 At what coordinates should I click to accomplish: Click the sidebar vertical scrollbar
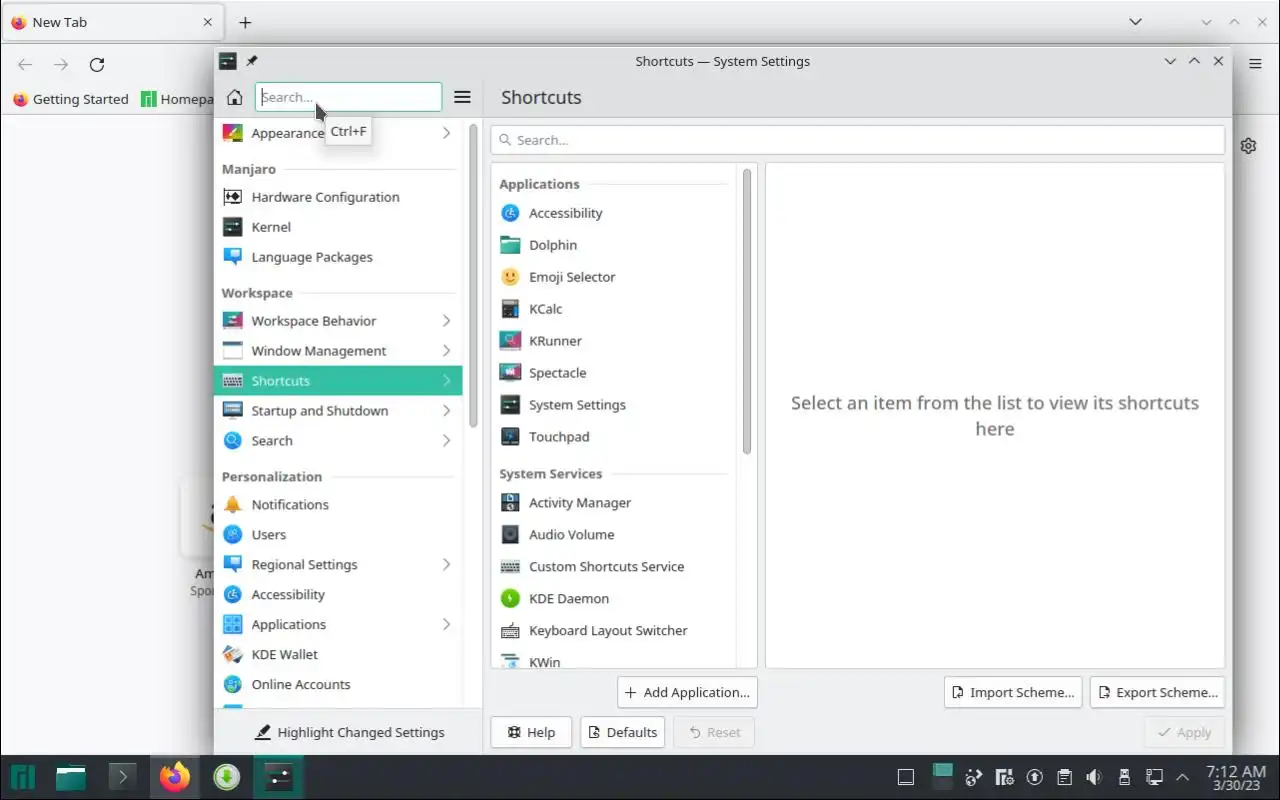(472, 275)
